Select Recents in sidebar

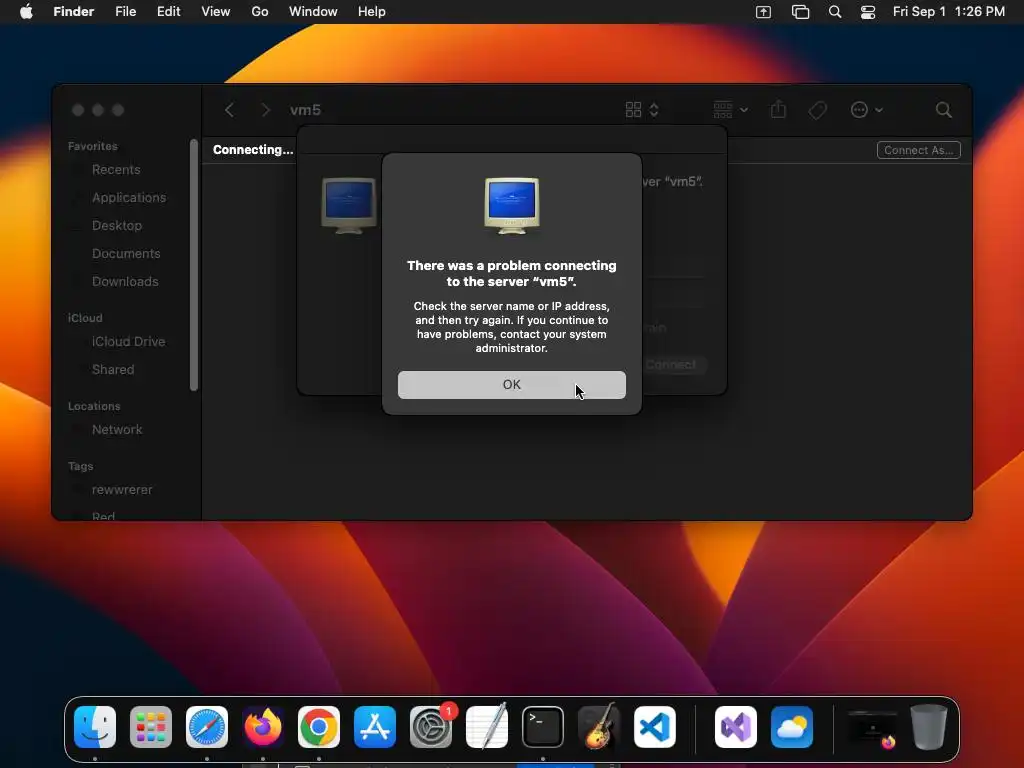(116, 170)
